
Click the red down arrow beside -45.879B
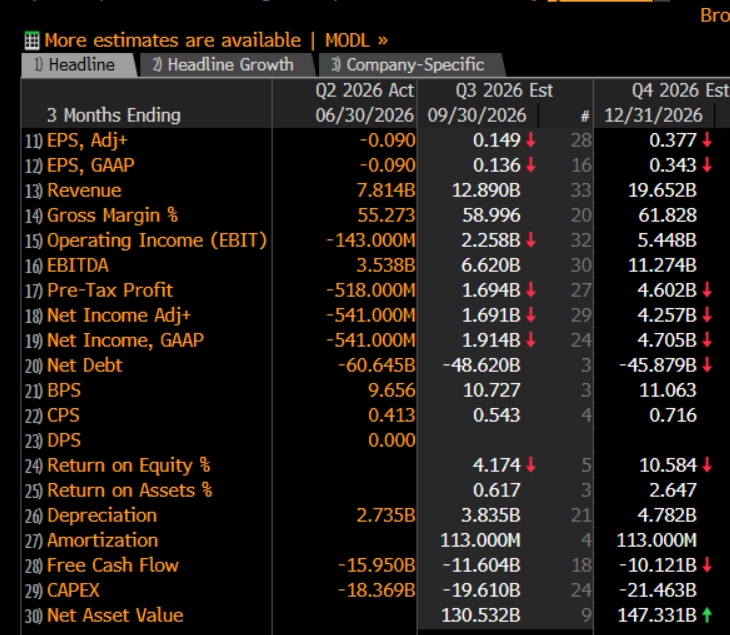point(707,365)
